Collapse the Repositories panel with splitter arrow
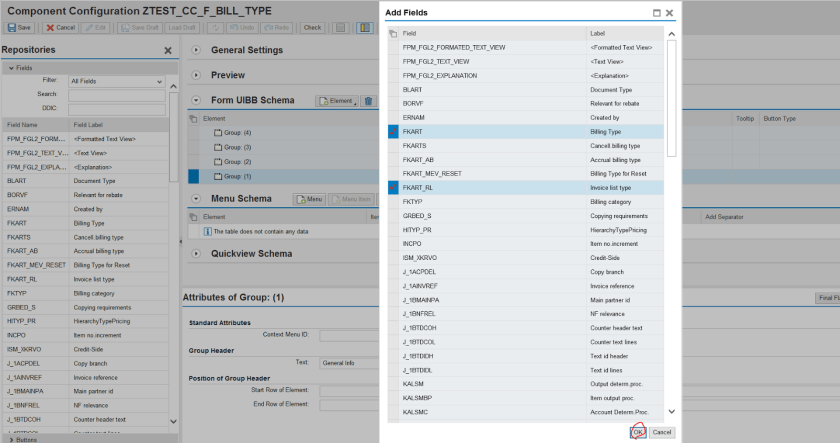840x443 pixels. [x=181, y=242]
